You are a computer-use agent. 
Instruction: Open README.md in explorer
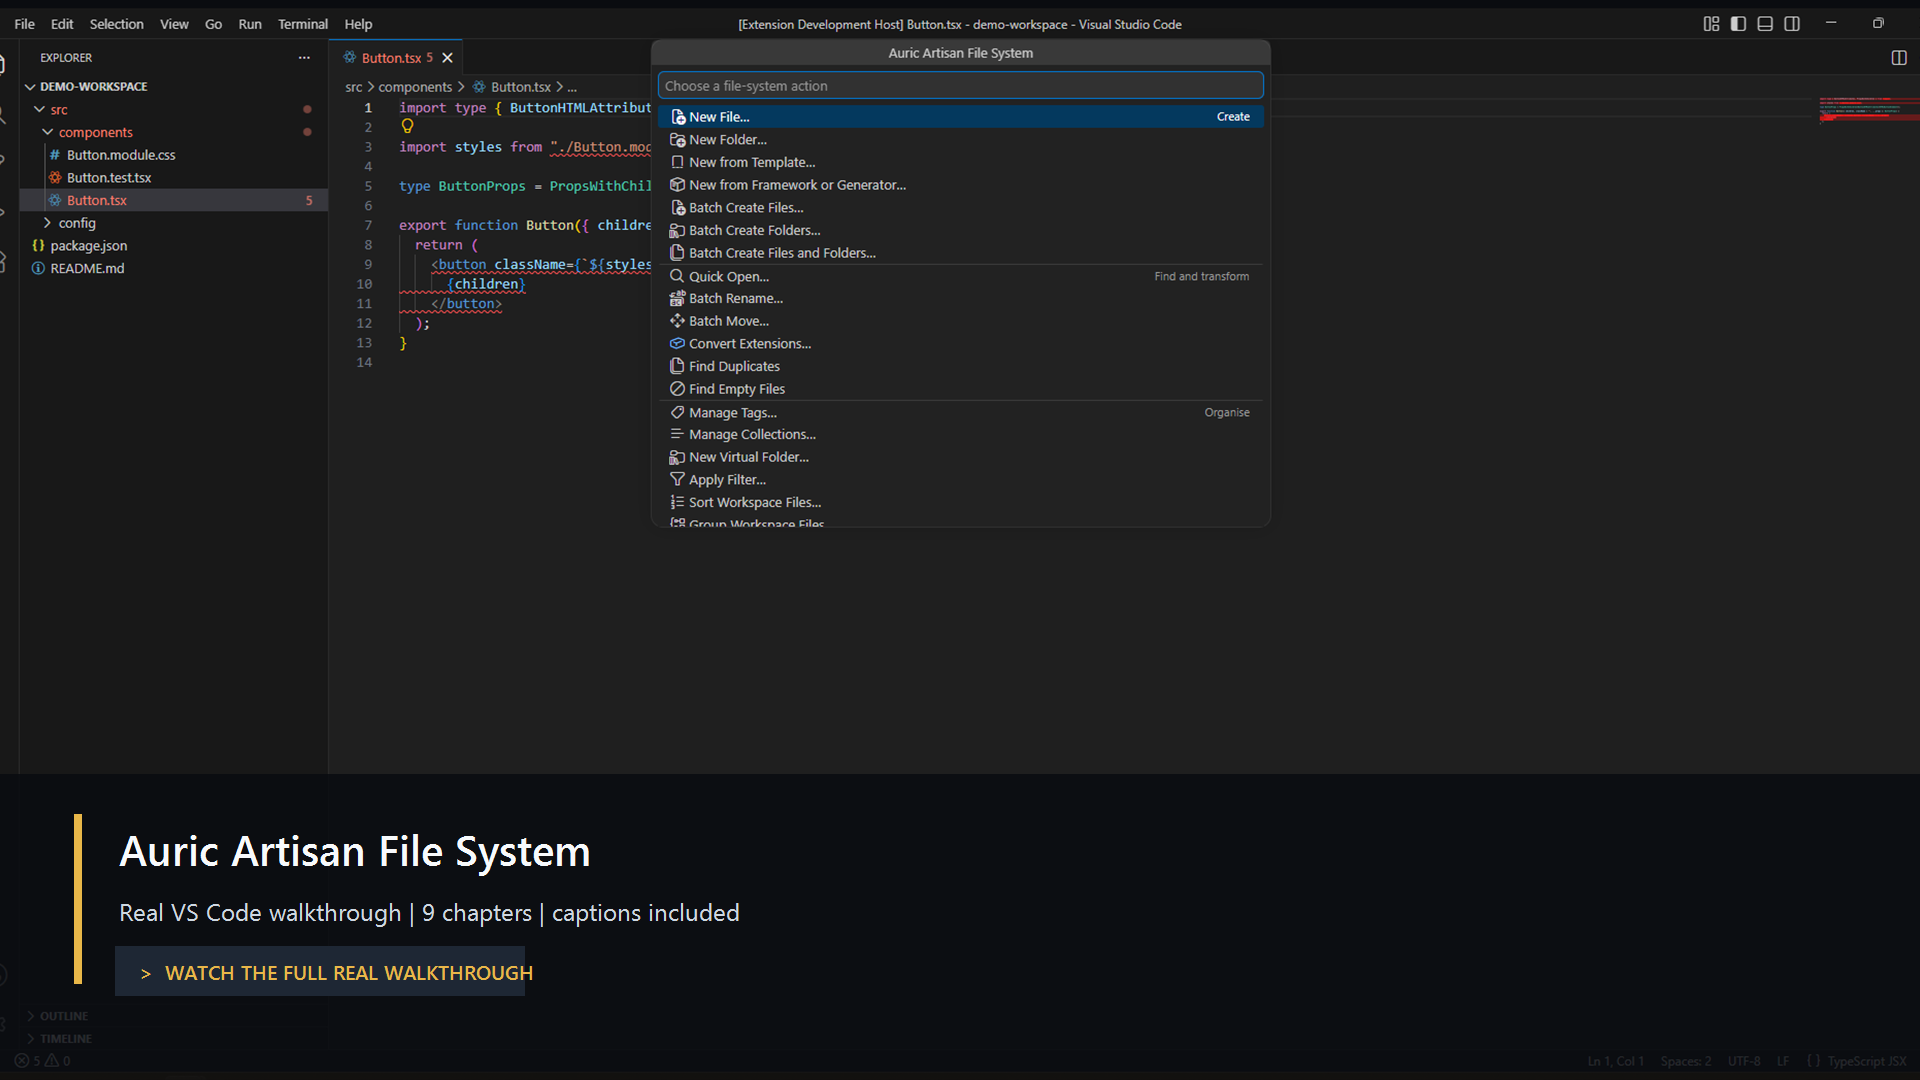[x=174, y=268]
